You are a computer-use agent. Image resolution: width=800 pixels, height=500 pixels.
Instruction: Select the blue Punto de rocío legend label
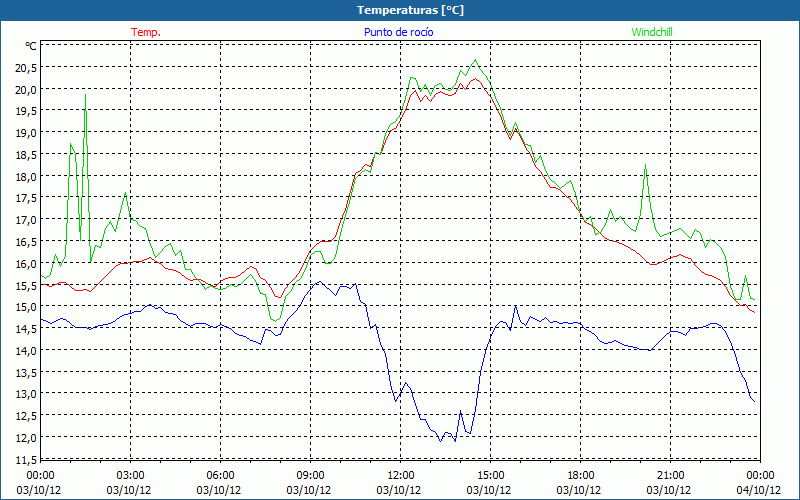pyautogui.click(x=398, y=32)
